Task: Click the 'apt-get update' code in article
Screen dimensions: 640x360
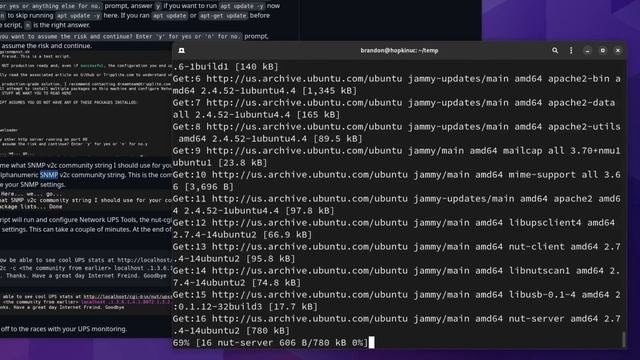Action: [x=223, y=16]
